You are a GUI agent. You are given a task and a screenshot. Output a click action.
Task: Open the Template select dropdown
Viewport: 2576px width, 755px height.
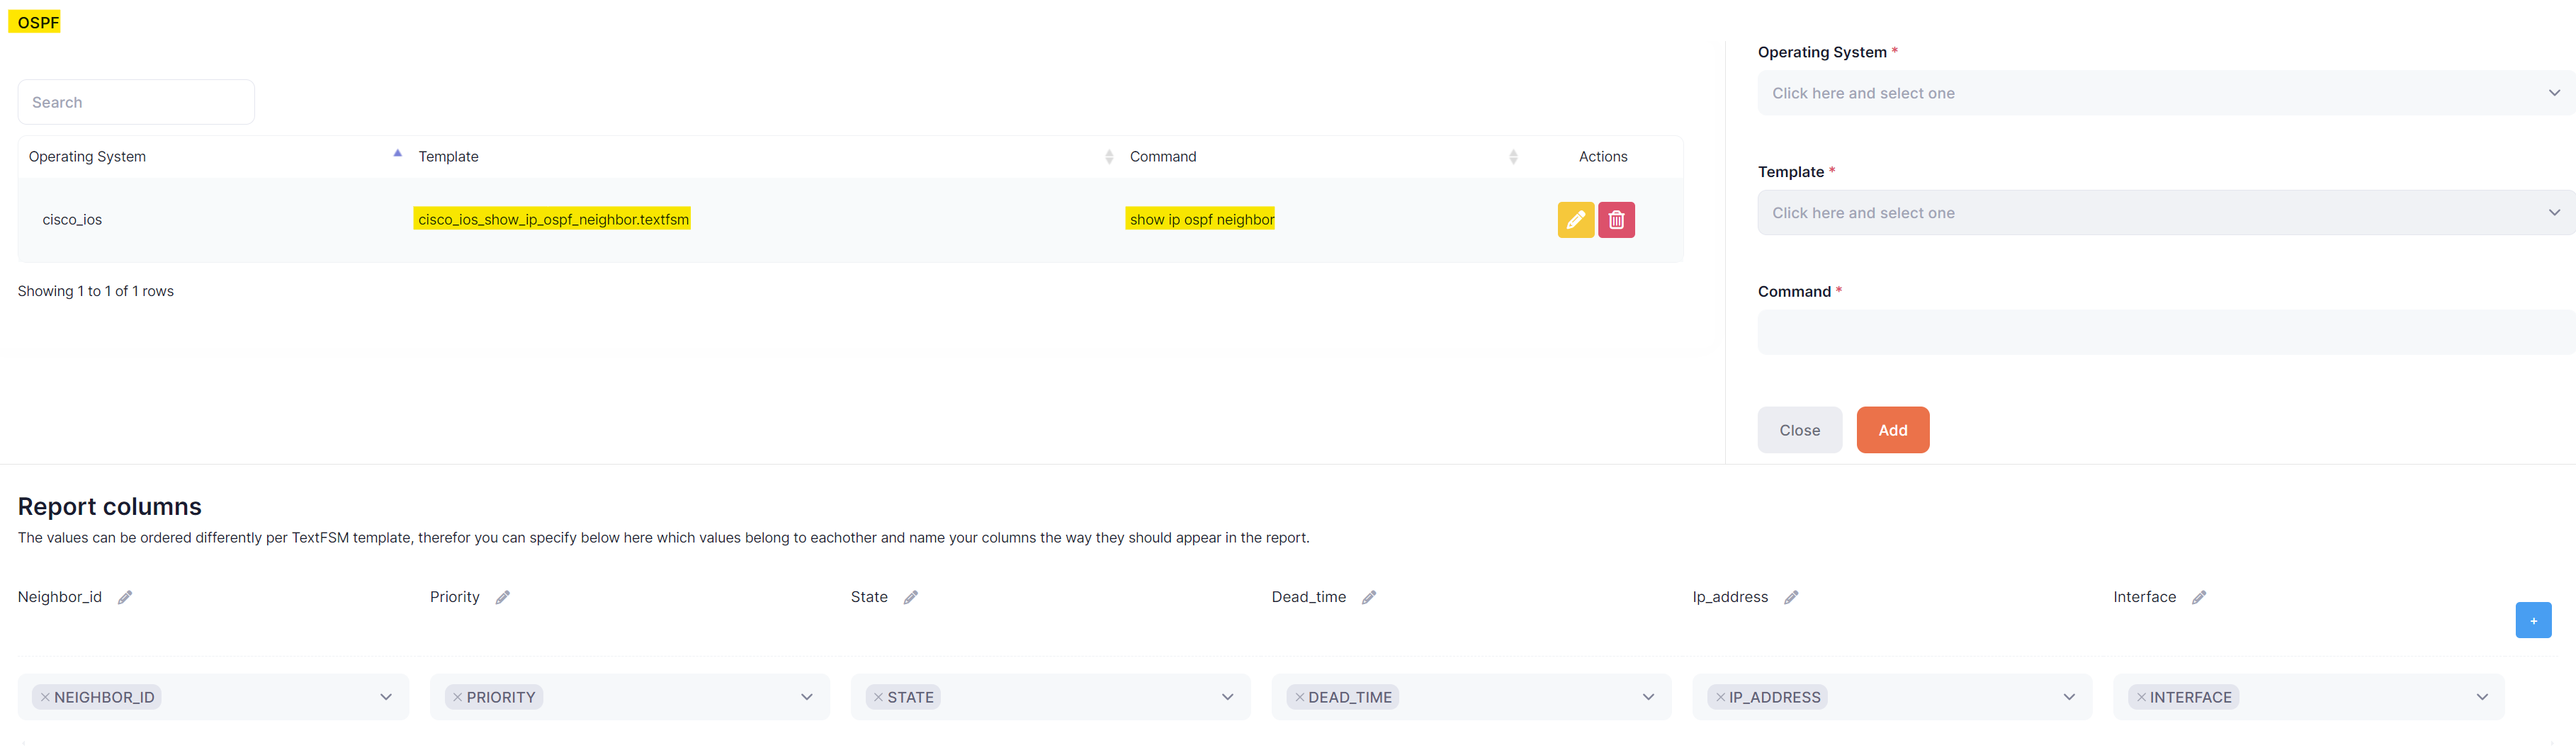2166,213
